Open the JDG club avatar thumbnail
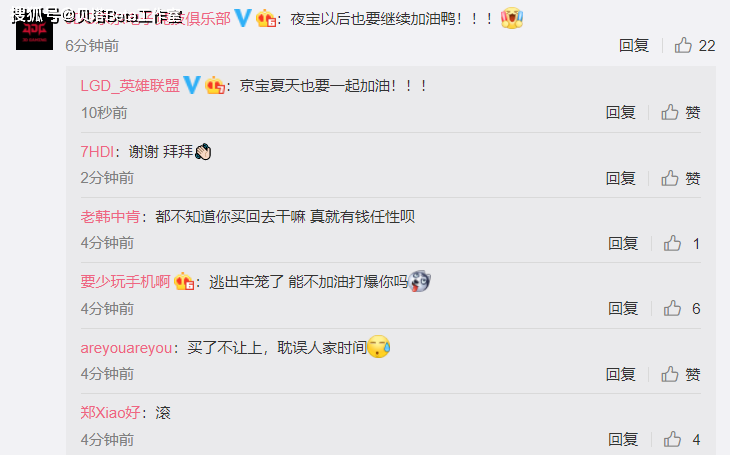 click(x=34, y=33)
